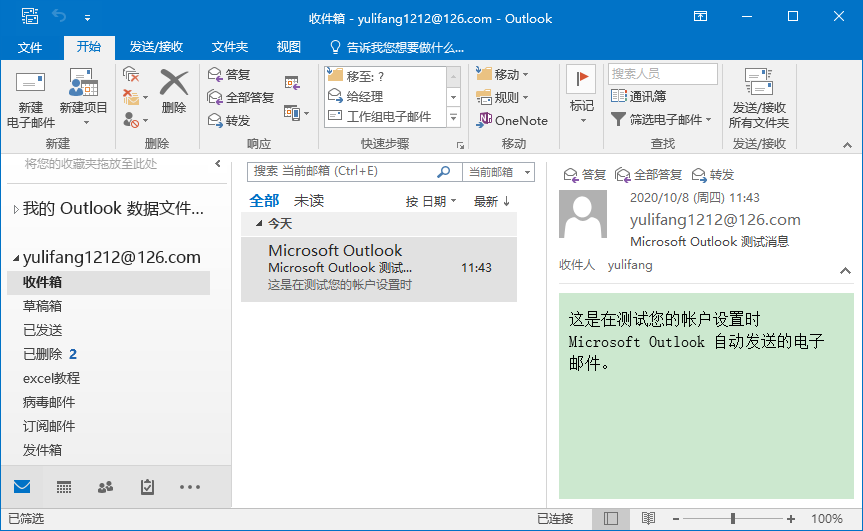The height and width of the screenshot is (531, 863).
Task: Choose quick step 给经理
Action: coord(385,96)
